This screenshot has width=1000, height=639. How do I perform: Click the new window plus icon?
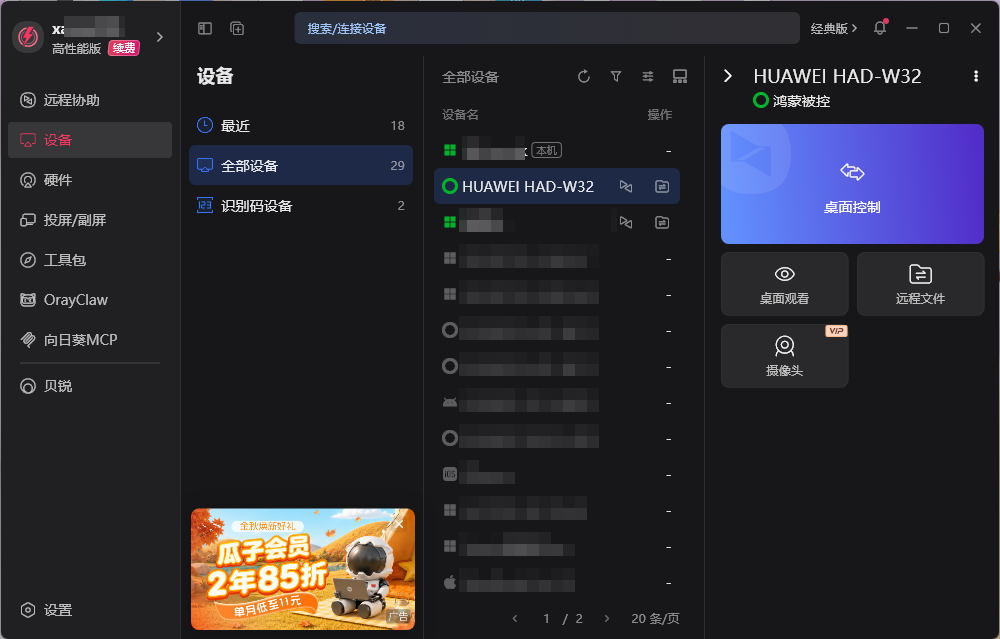pyautogui.click(x=237, y=28)
